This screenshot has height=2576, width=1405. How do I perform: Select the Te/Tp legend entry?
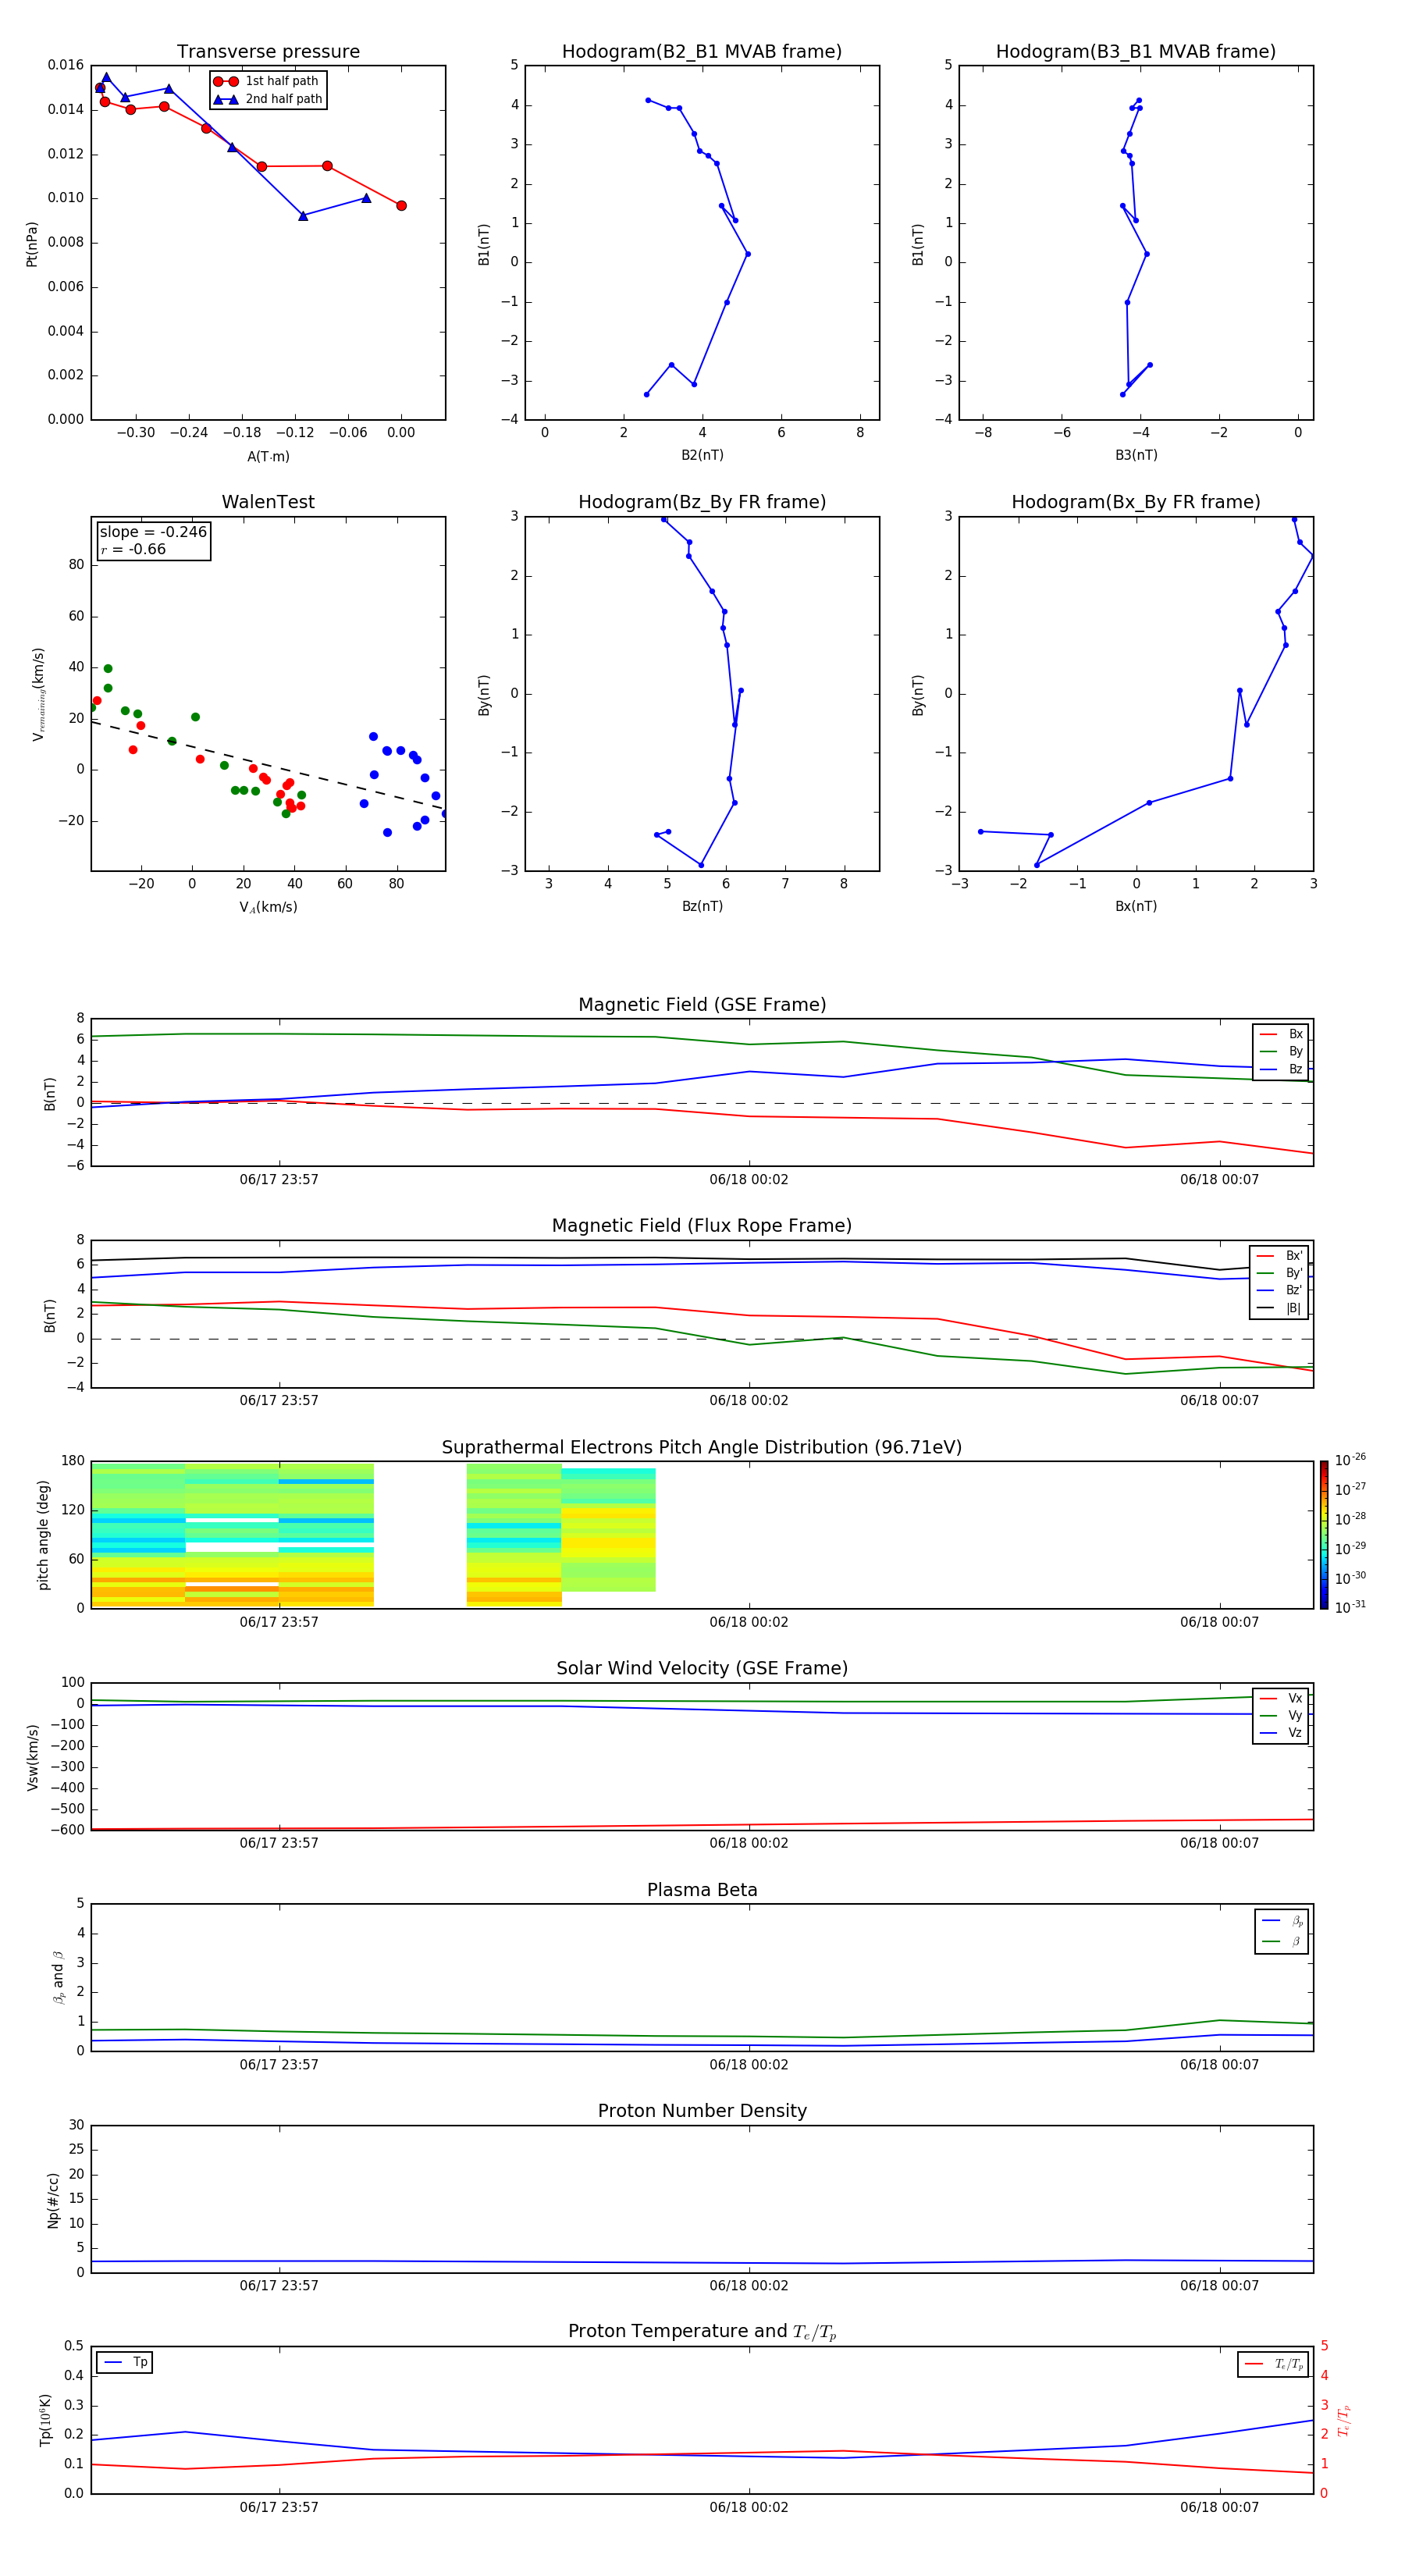pos(1274,2365)
